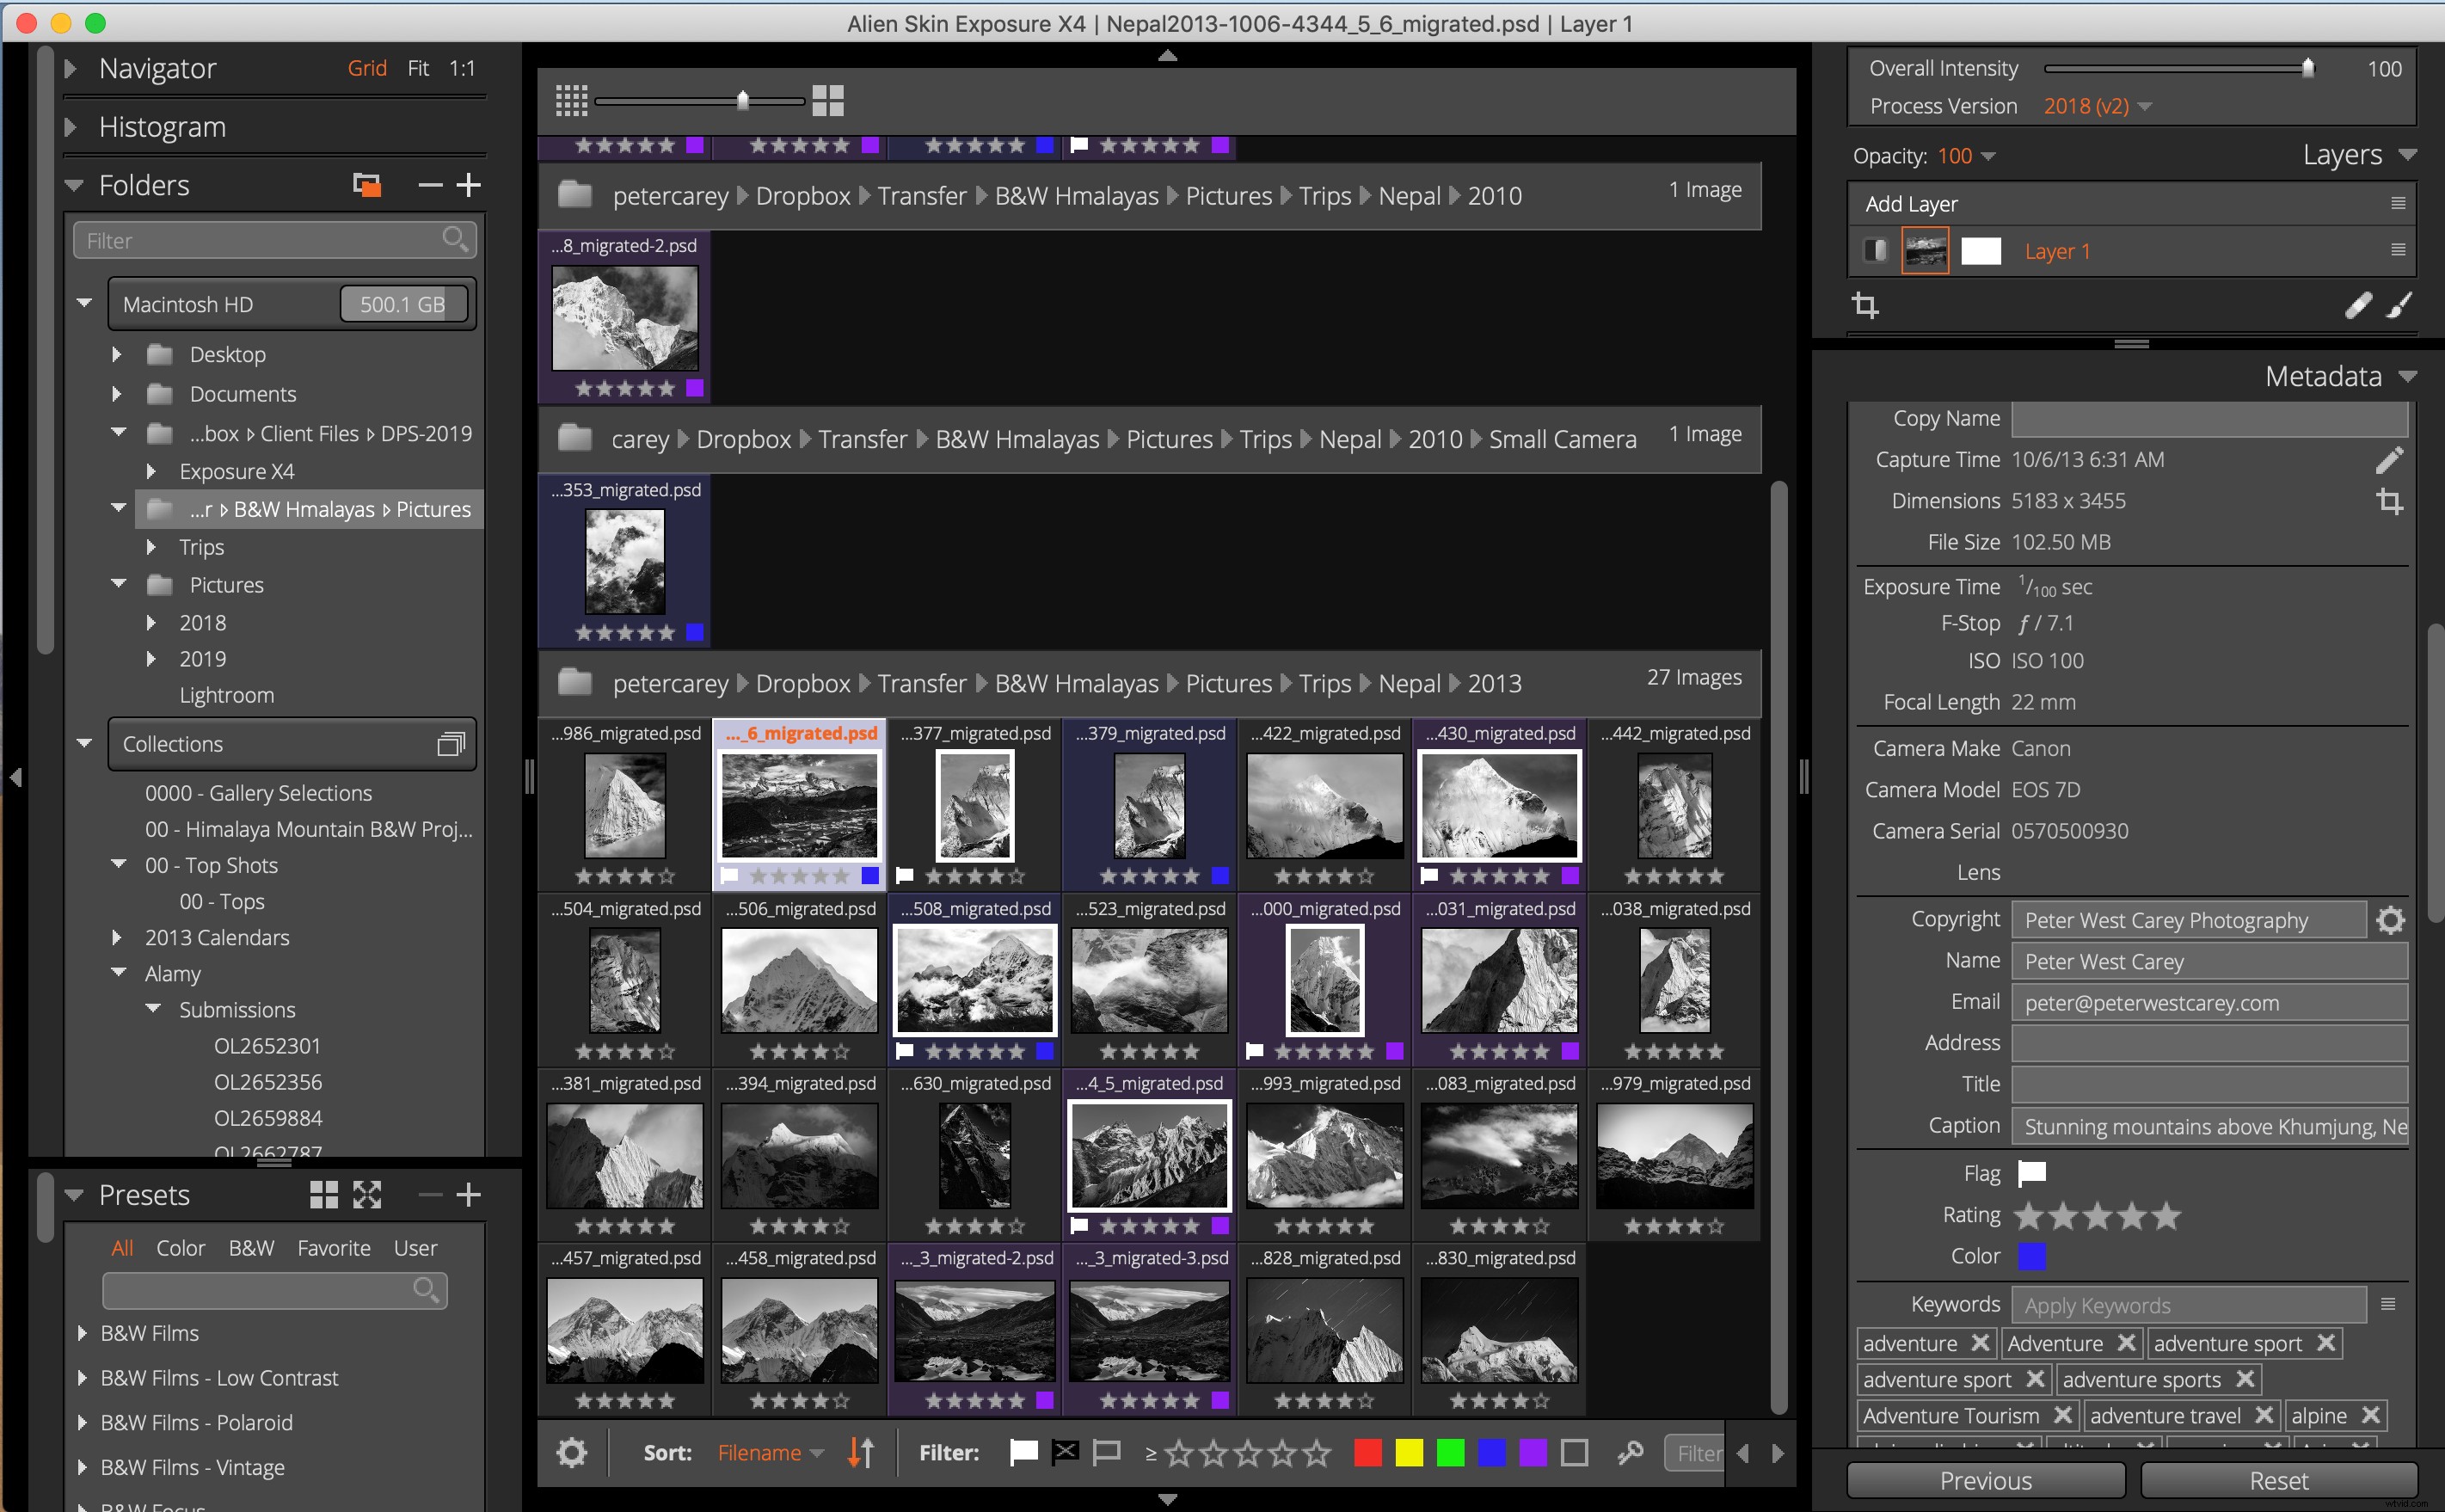The image size is (2445, 1512).
Task: Expand the Desktop folder in the tree
Action: tap(117, 354)
